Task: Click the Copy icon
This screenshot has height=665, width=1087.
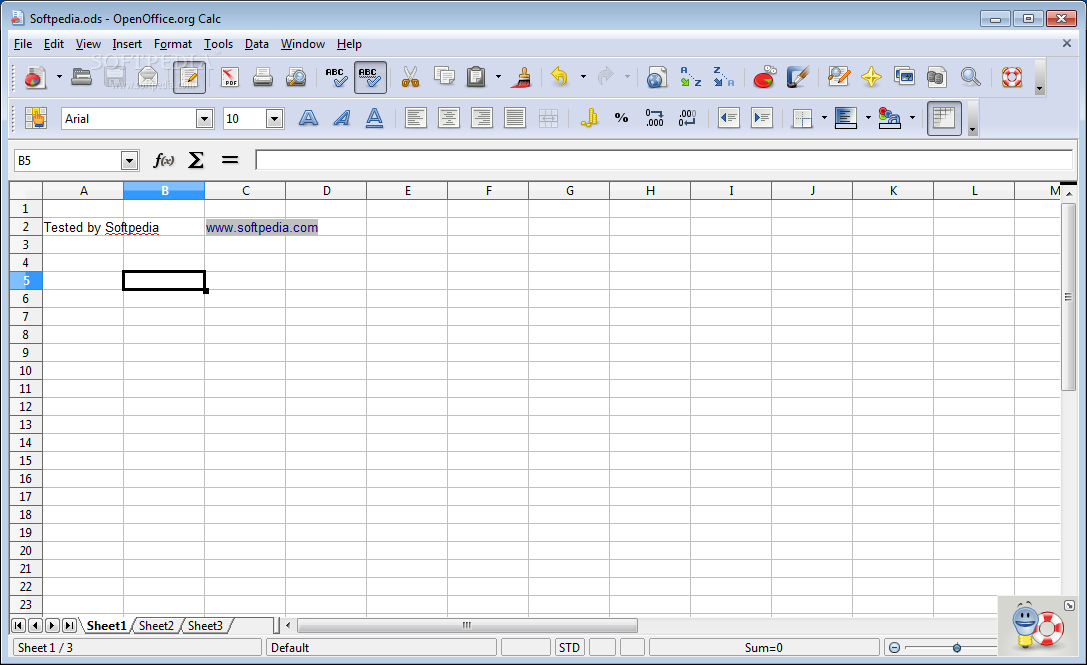Action: click(x=444, y=77)
